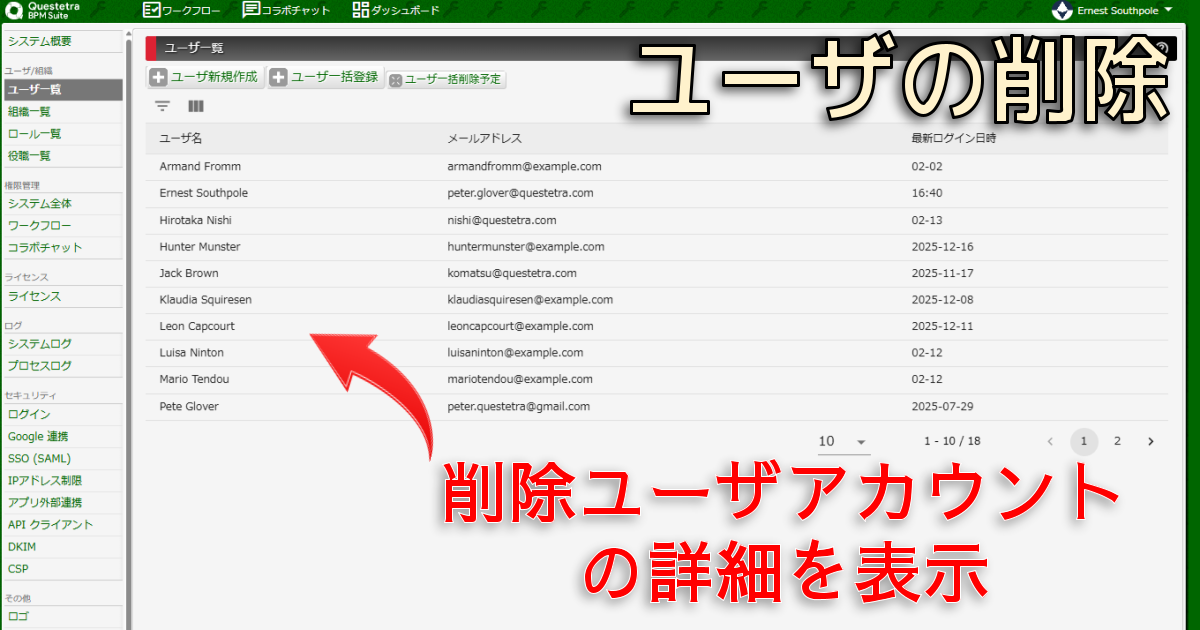Open システムログ in the sidebar
Image resolution: width=1200 pixels, height=630 pixels.
click(x=62, y=344)
